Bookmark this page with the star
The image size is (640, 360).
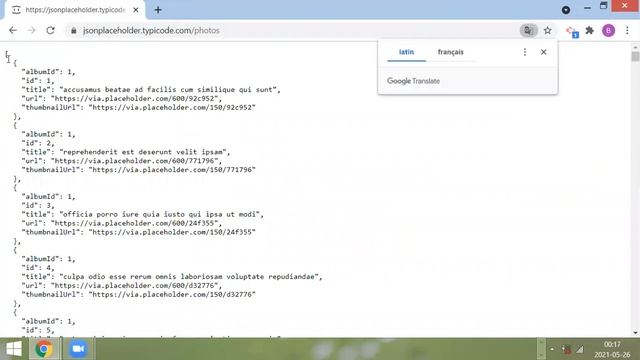[547, 31]
